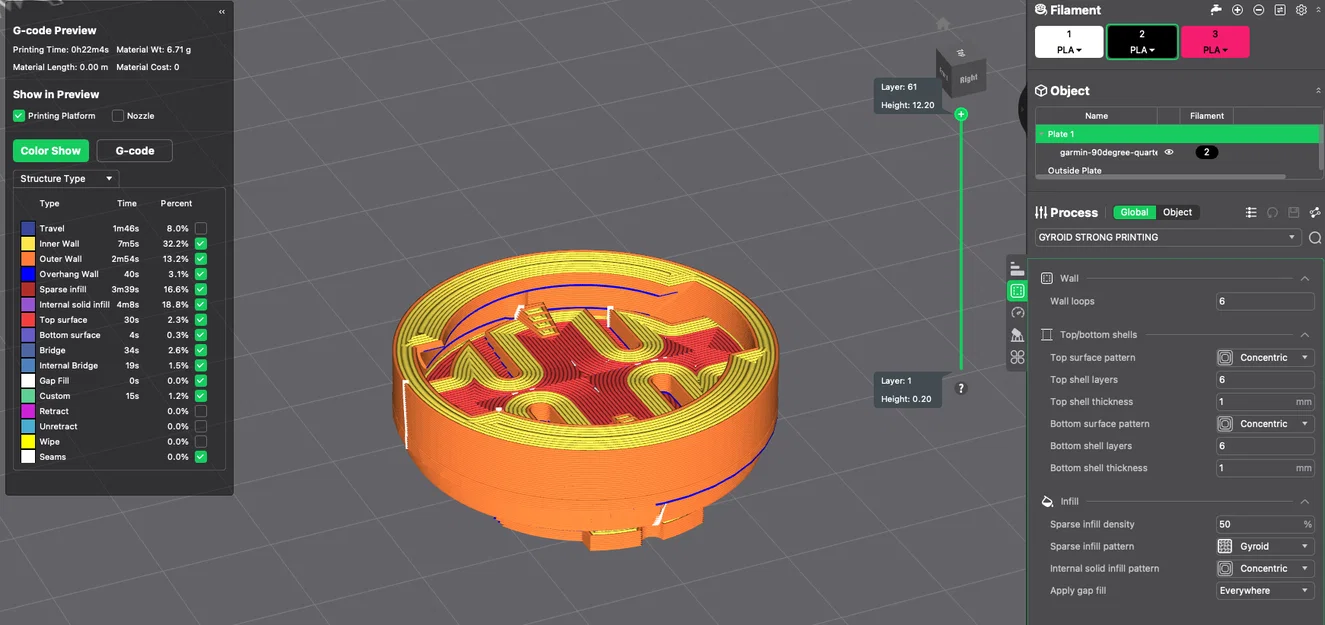This screenshot has height=625, width=1325.
Task: Collapse the Infill settings group
Action: (1305, 502)
